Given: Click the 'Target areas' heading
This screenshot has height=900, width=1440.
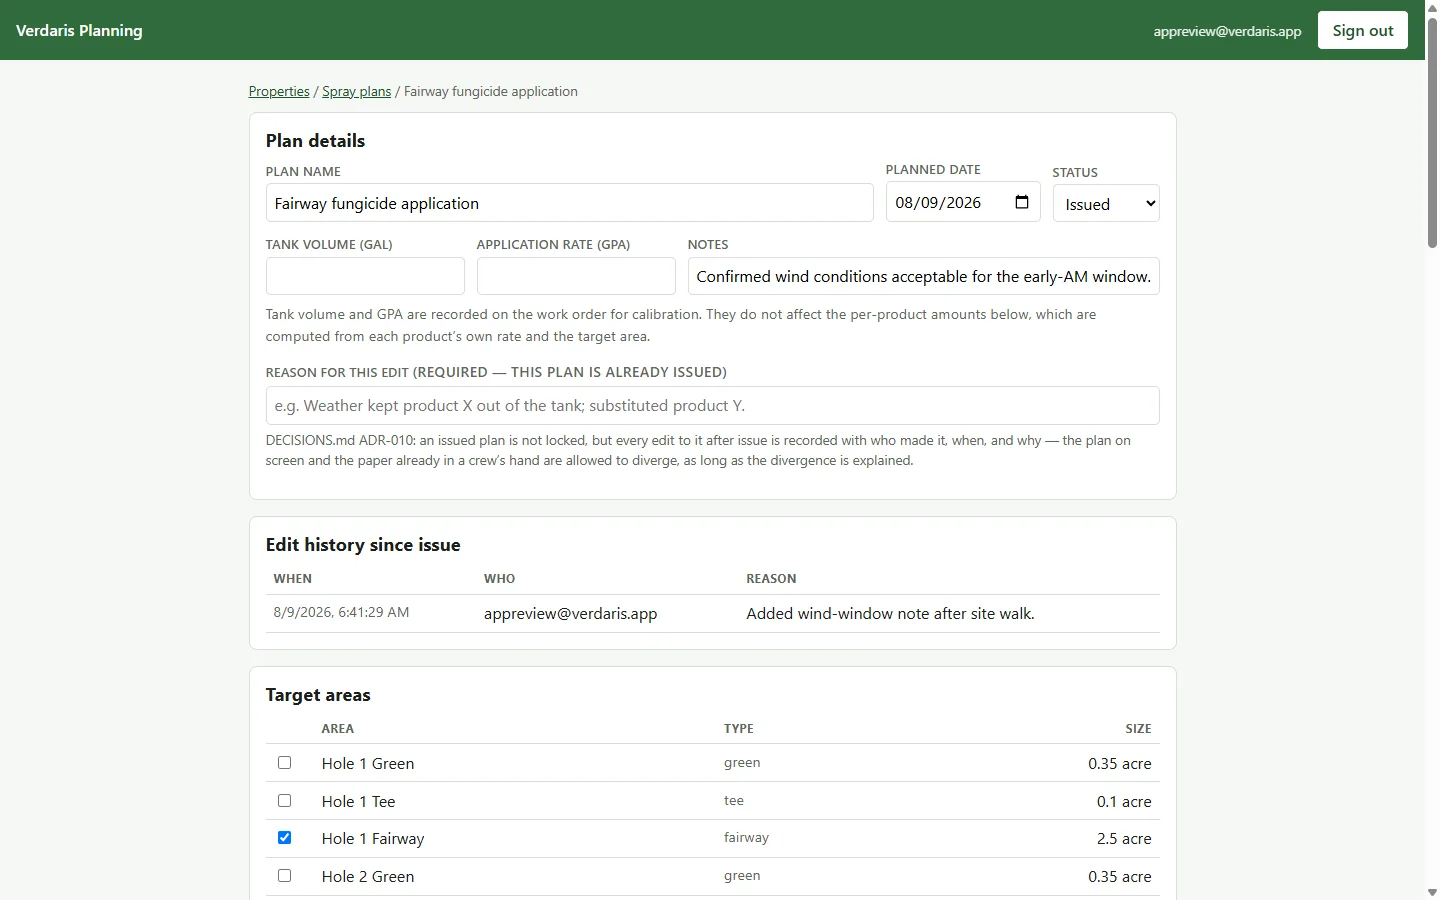Looking at the screenshot, I should [318, 694].
